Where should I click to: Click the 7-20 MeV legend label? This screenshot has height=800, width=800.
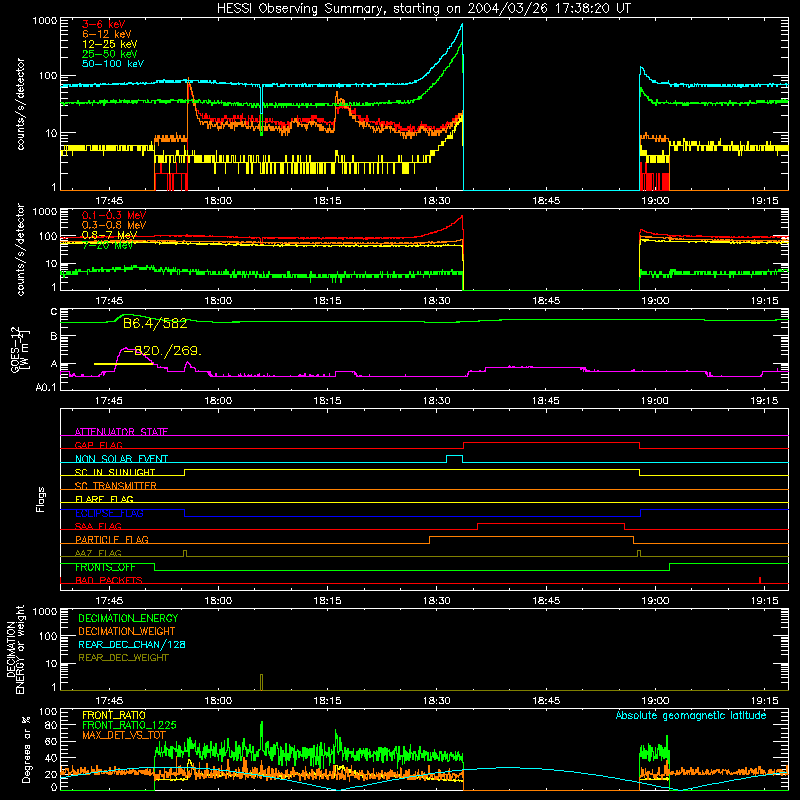108,245
